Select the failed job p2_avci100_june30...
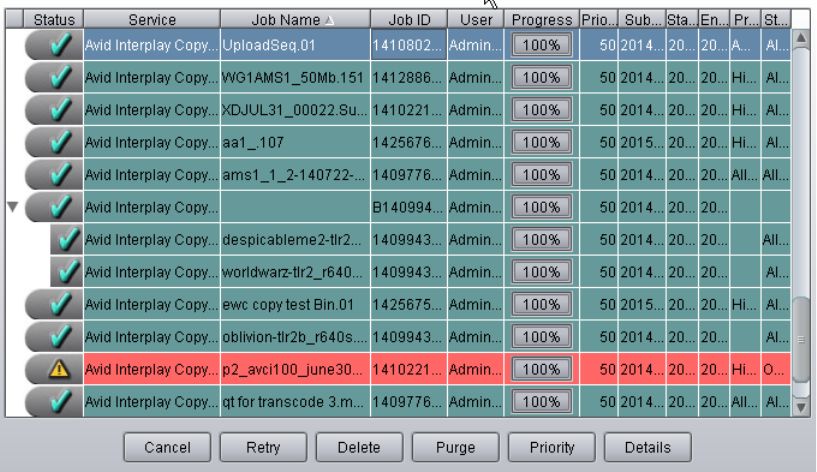Viewport: 817px width, 472px height. pos(295,369)
